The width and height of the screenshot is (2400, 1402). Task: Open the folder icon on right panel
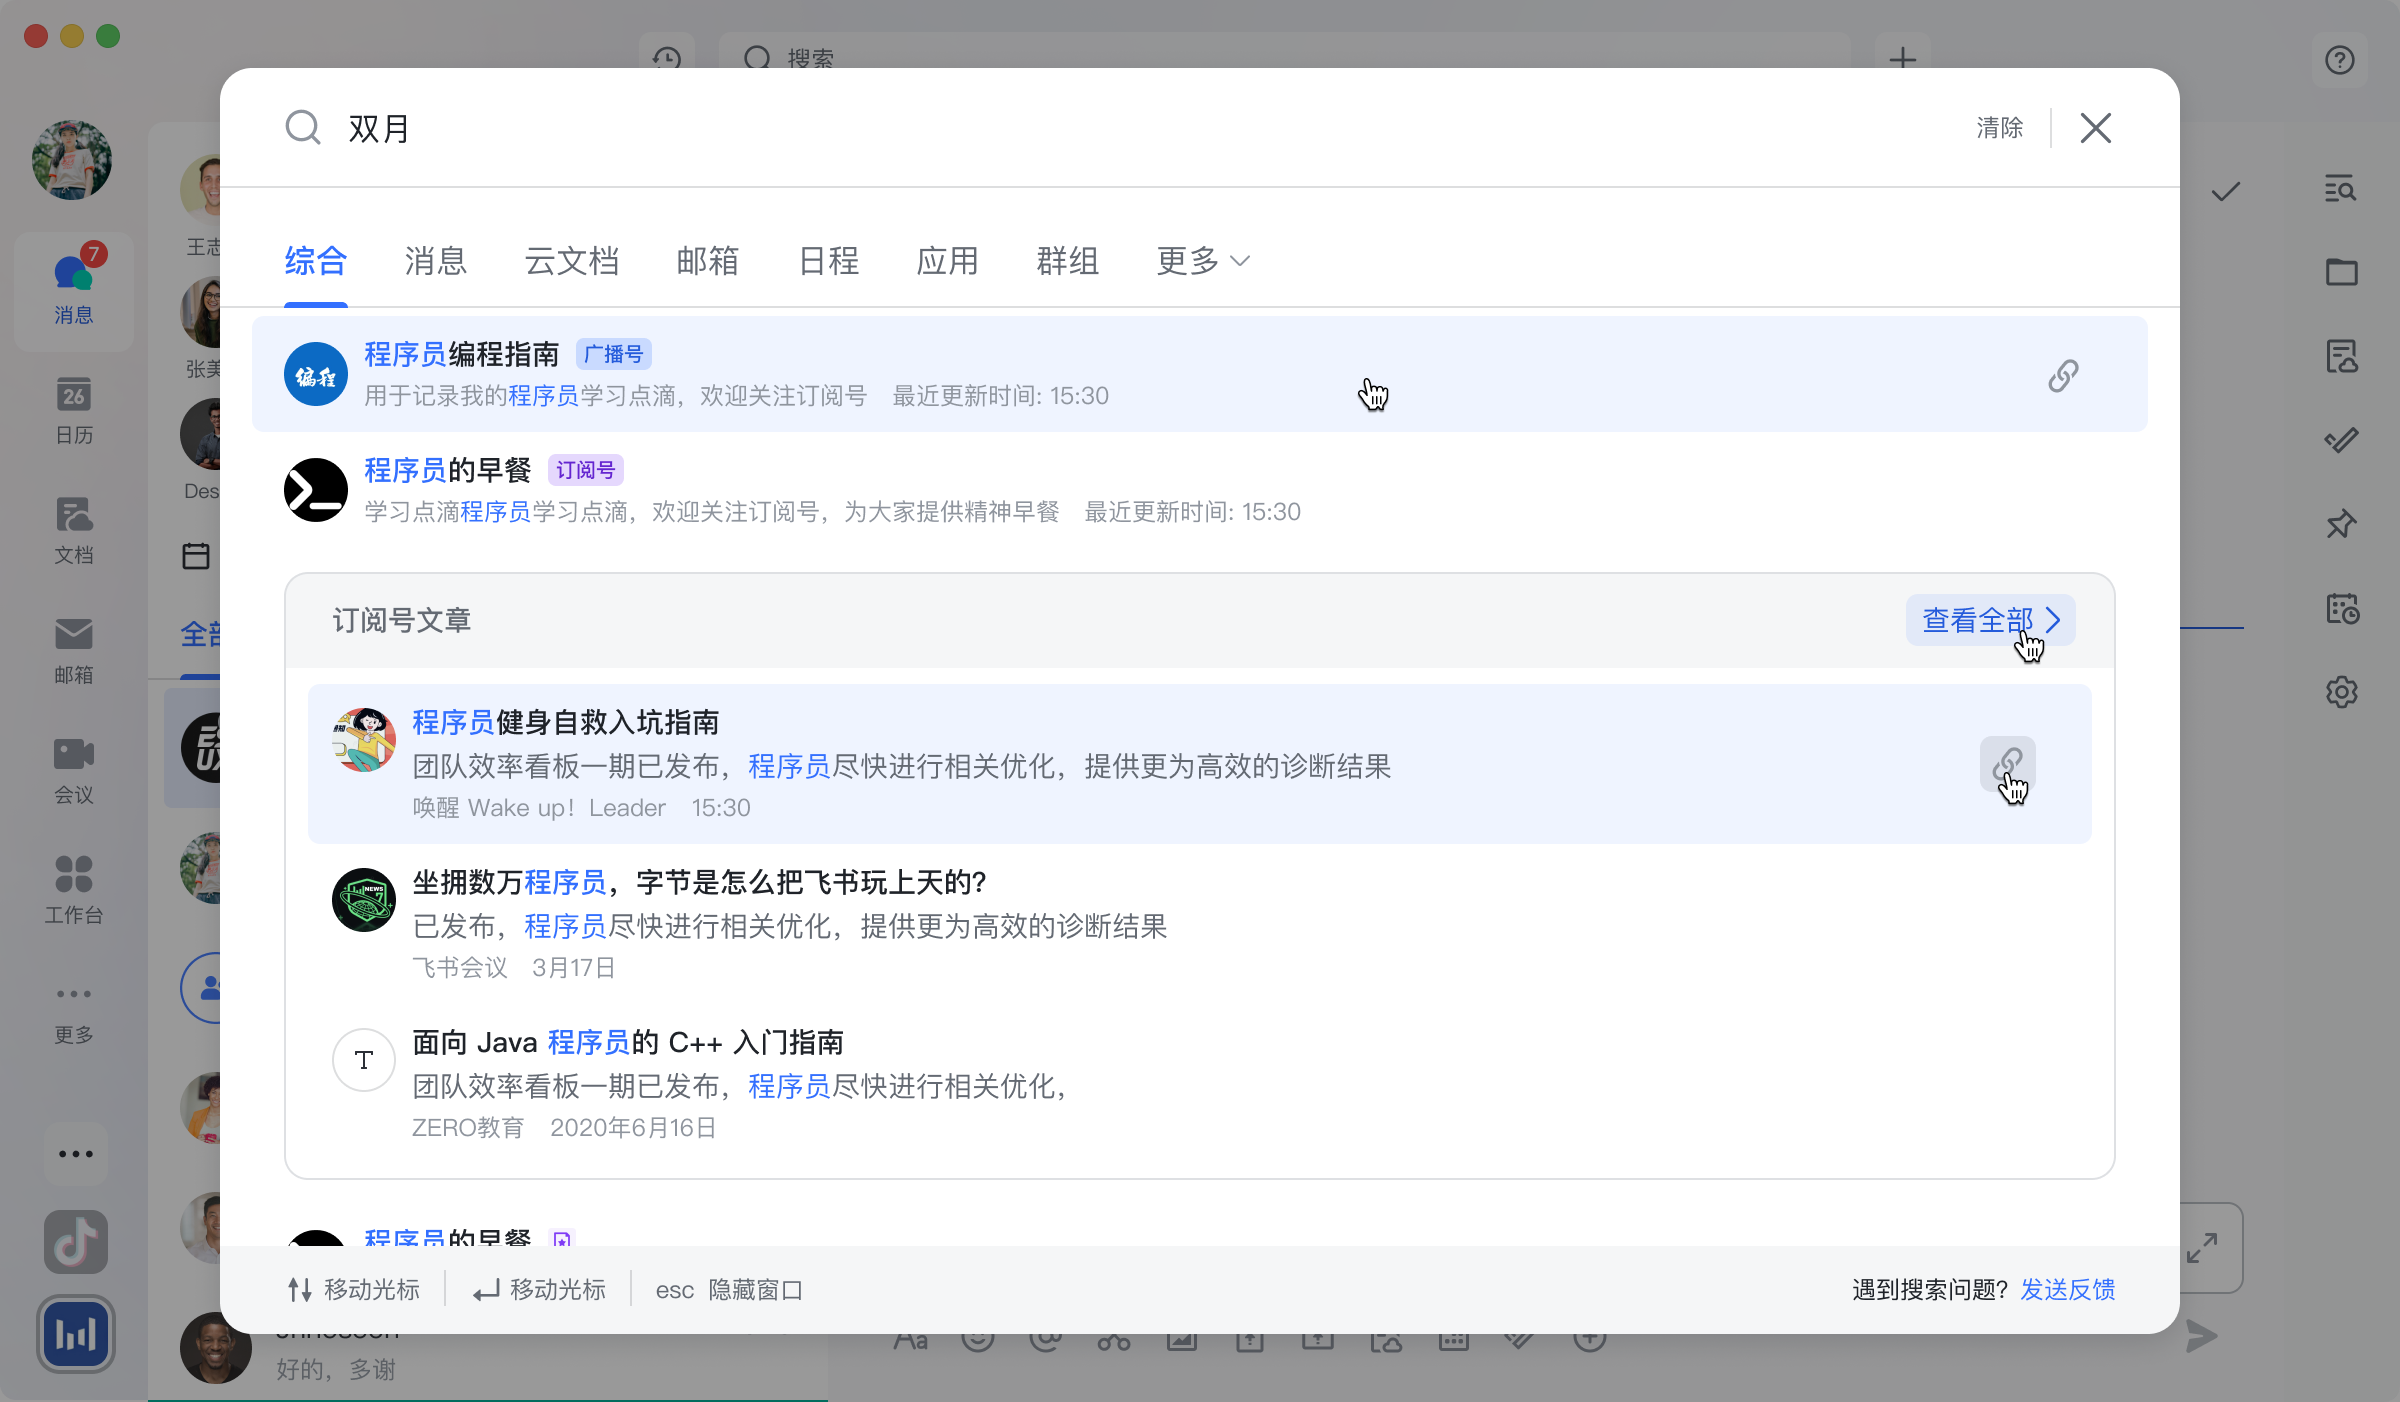2341,272
